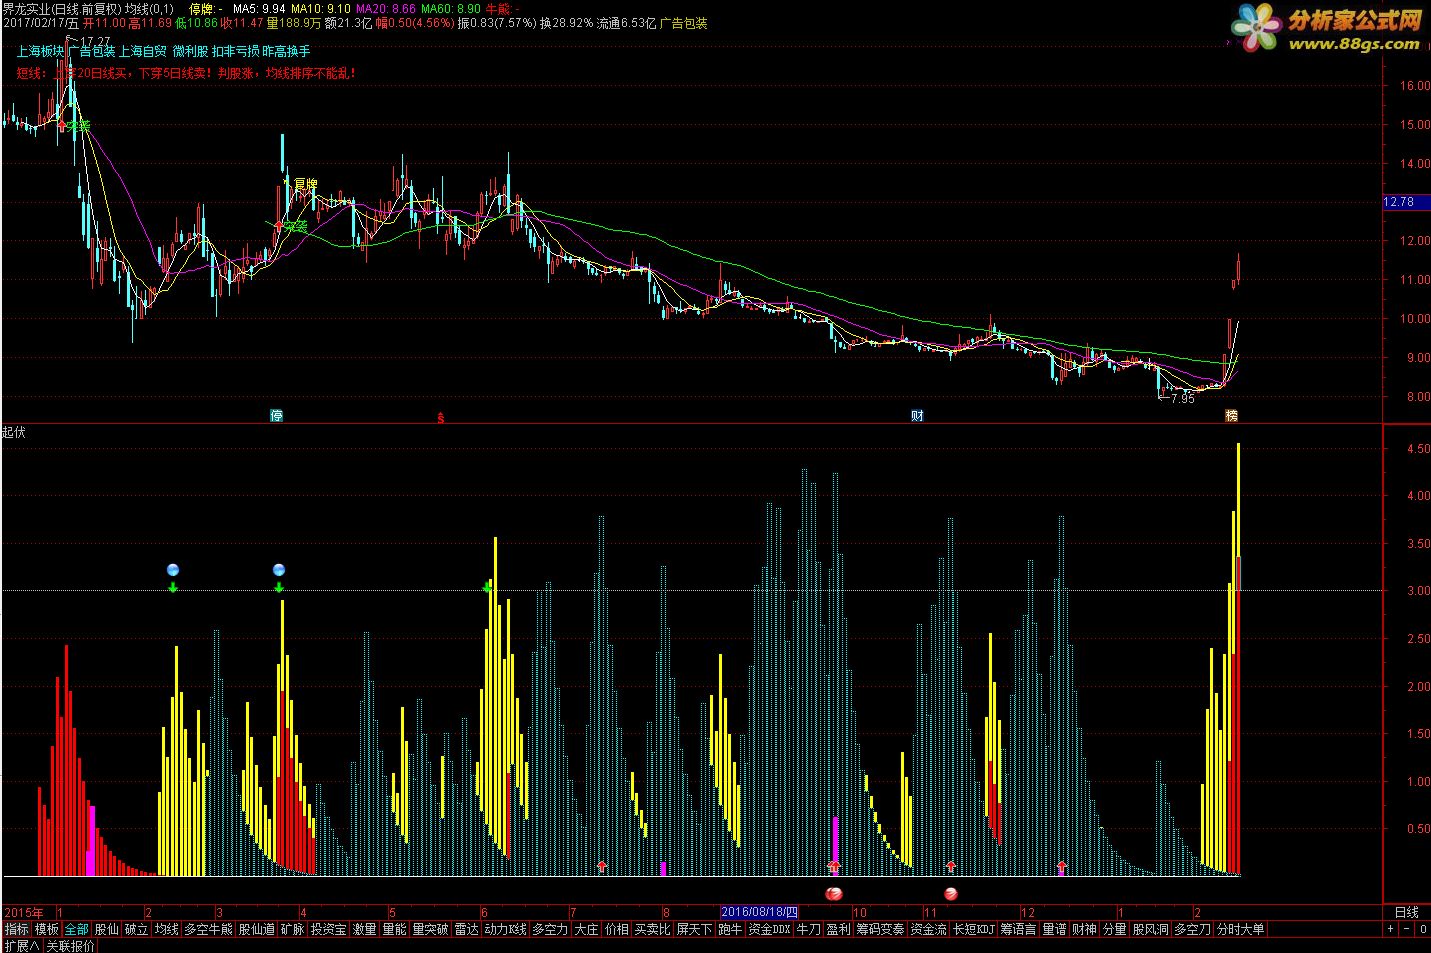Select the 长短KDJ indicator tab
This screenshot has width=1431, height=953.
pyautogui.click(x=975, y=929)
